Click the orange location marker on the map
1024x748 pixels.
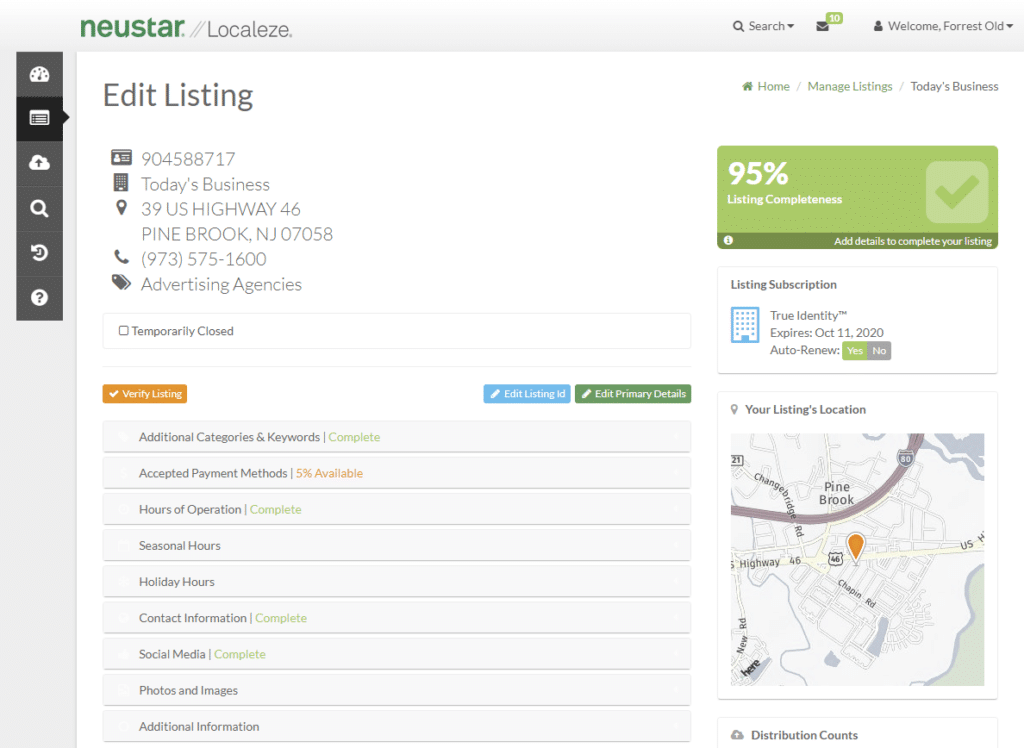coord(856,547)
